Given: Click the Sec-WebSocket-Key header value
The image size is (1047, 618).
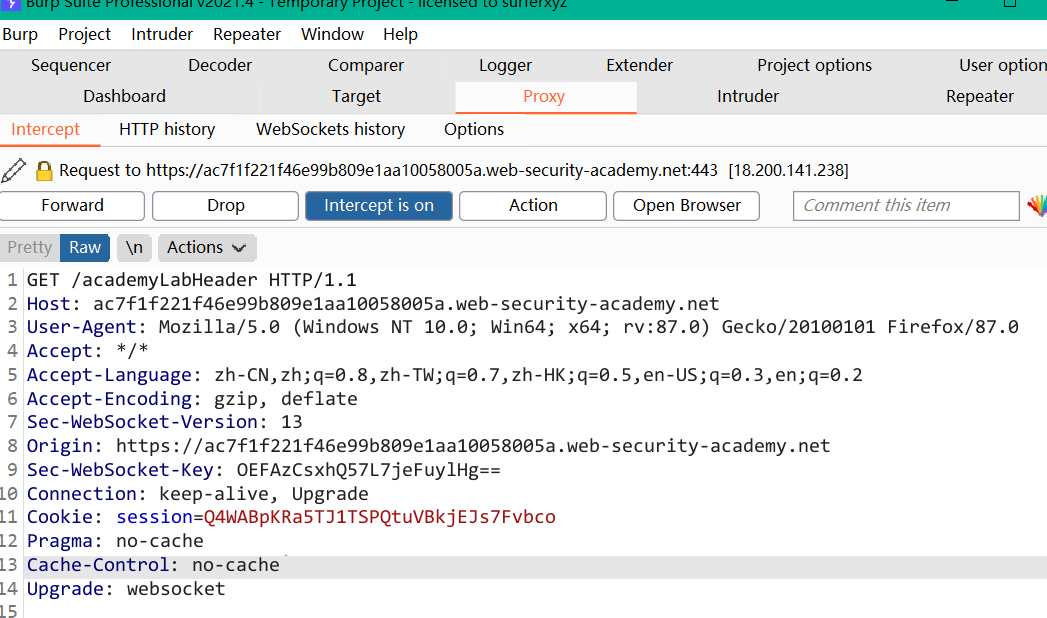Looking at the screenshot, I should tap(369, 470).
